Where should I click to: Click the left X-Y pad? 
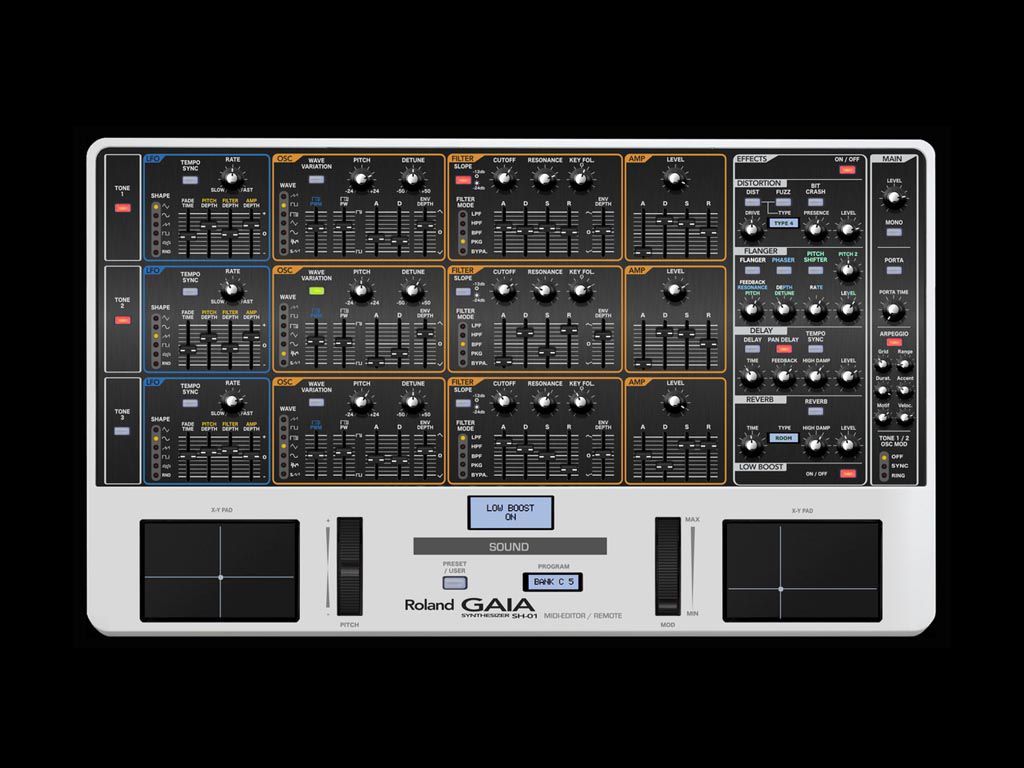tap(220, 571)
